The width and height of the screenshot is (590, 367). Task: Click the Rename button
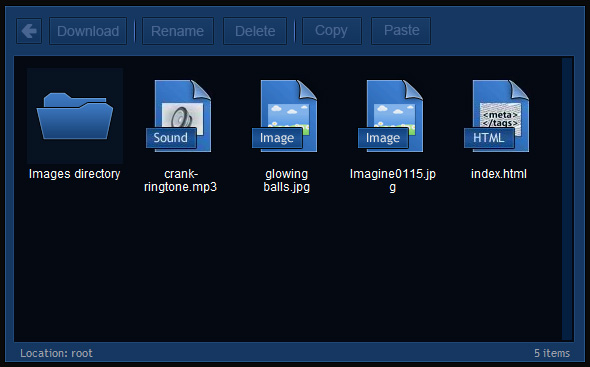point(178,31)
